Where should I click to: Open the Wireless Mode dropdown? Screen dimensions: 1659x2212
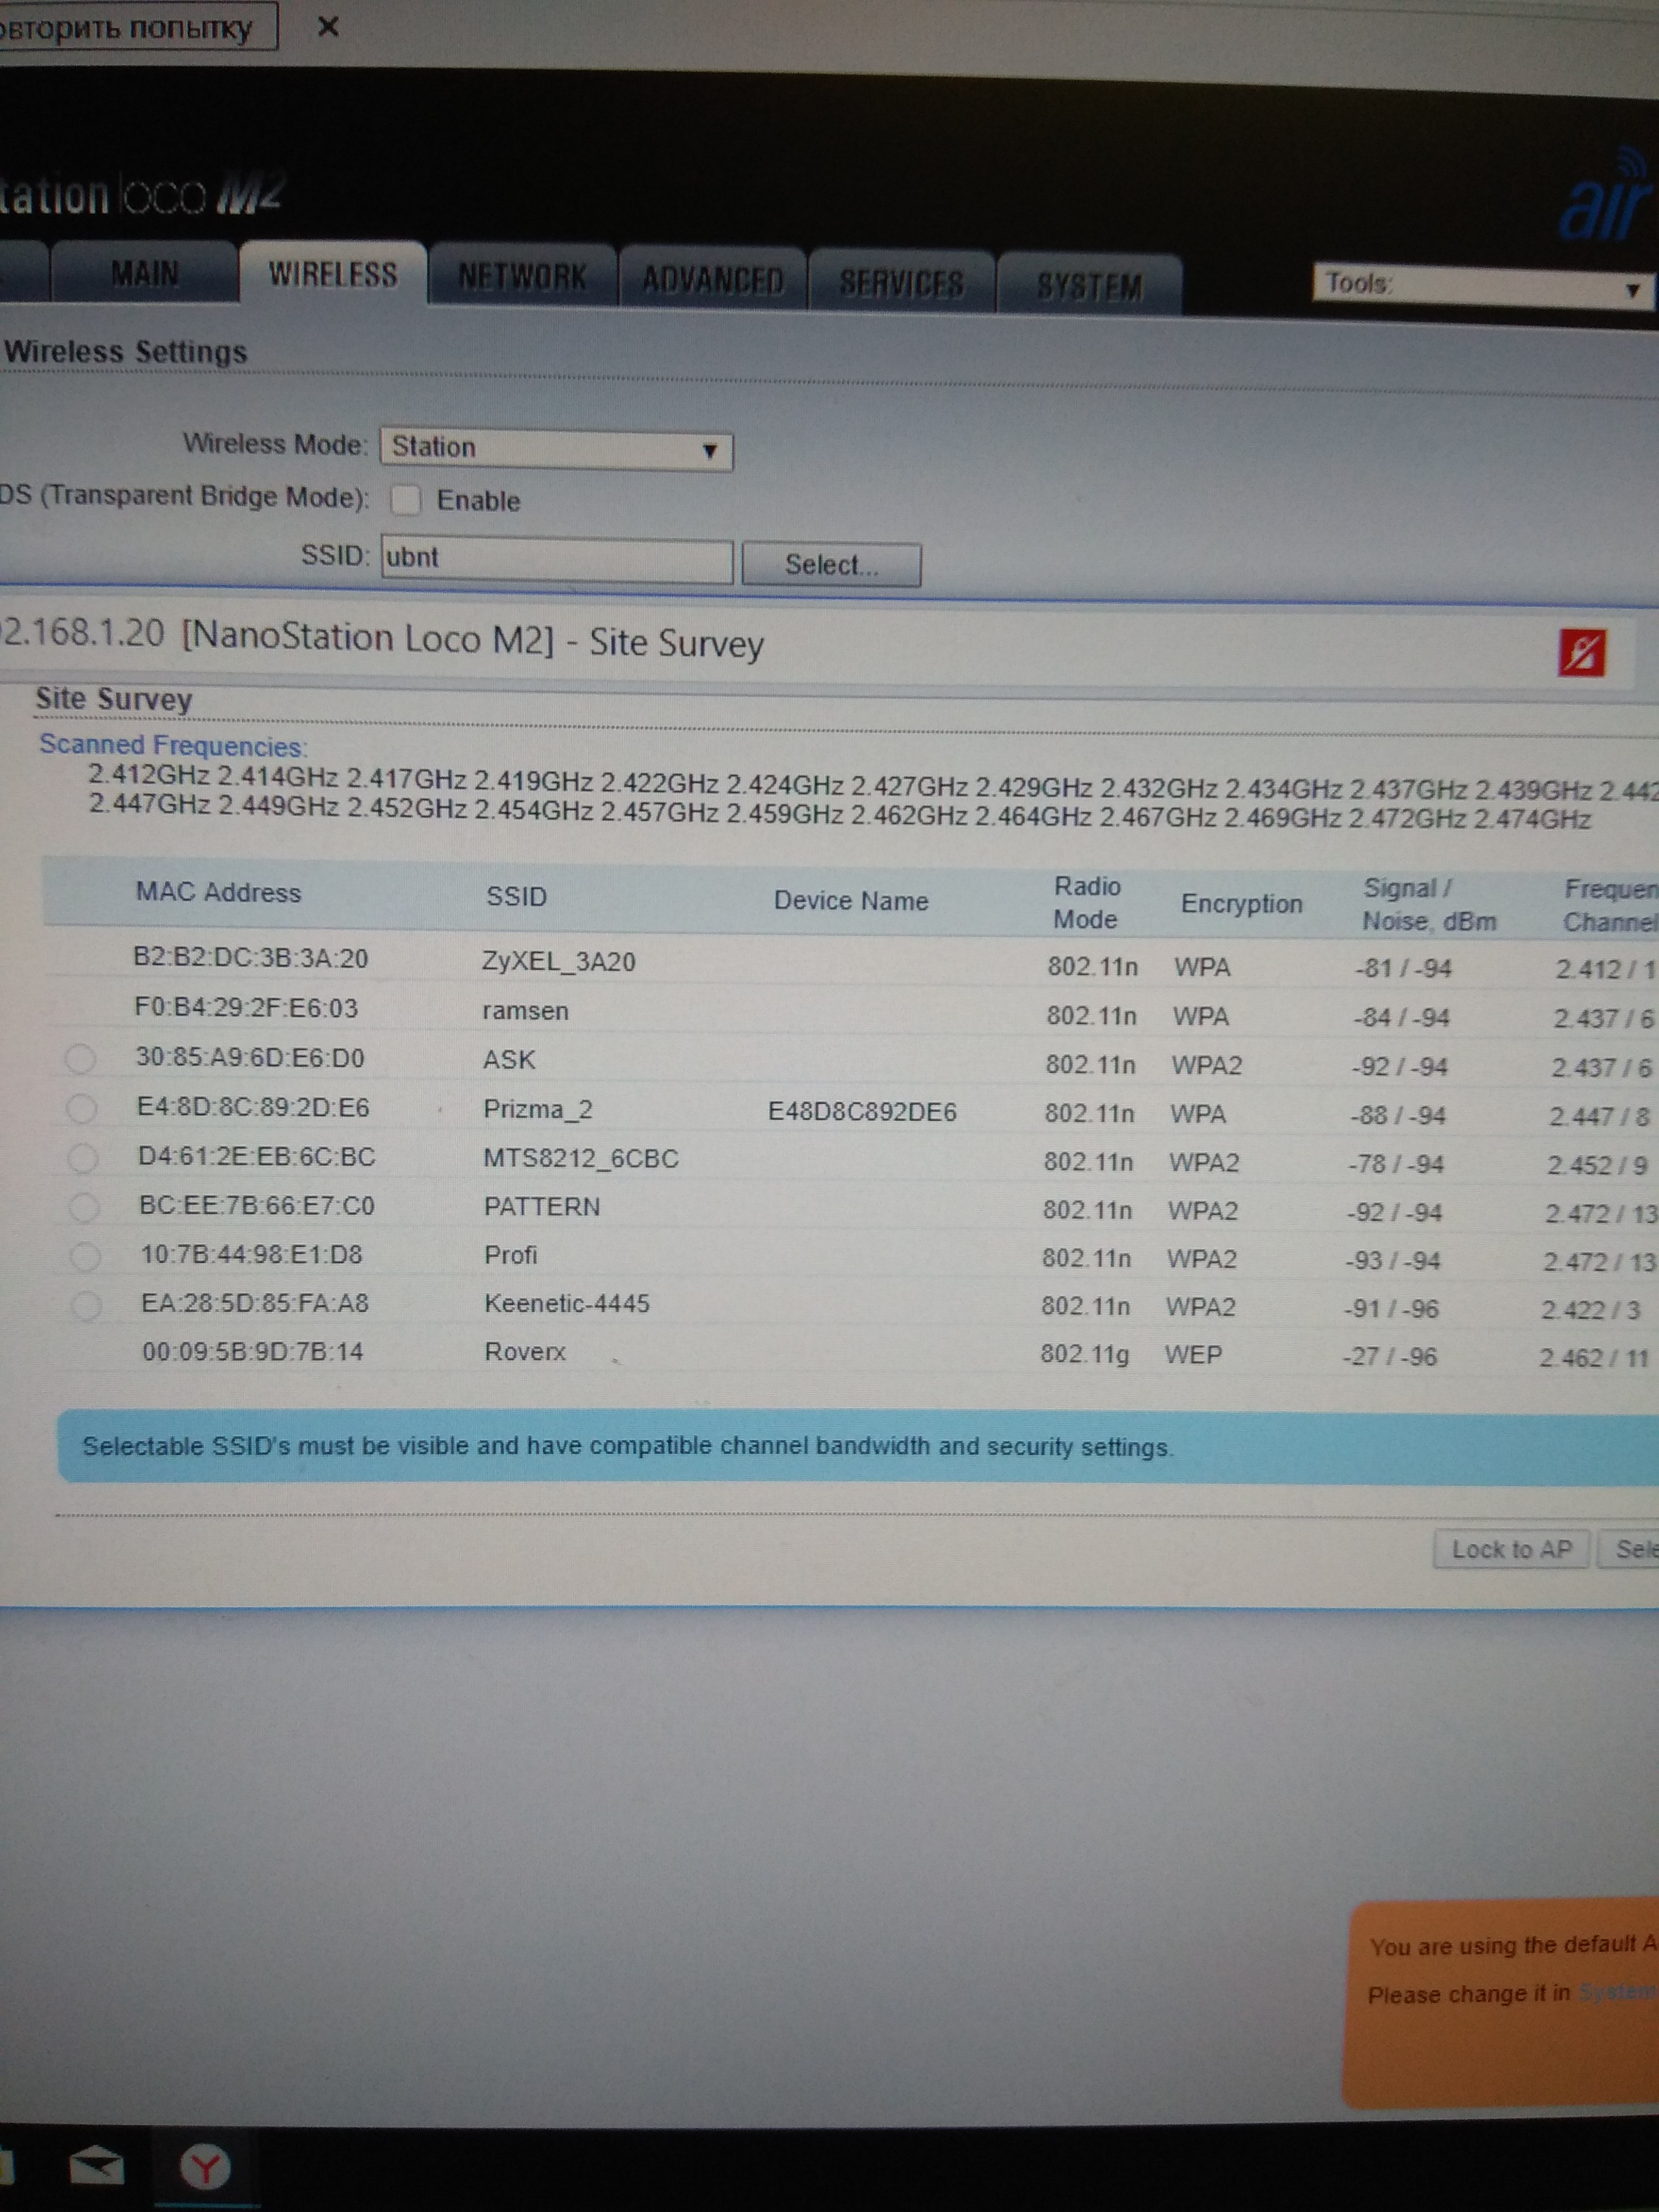556,449
